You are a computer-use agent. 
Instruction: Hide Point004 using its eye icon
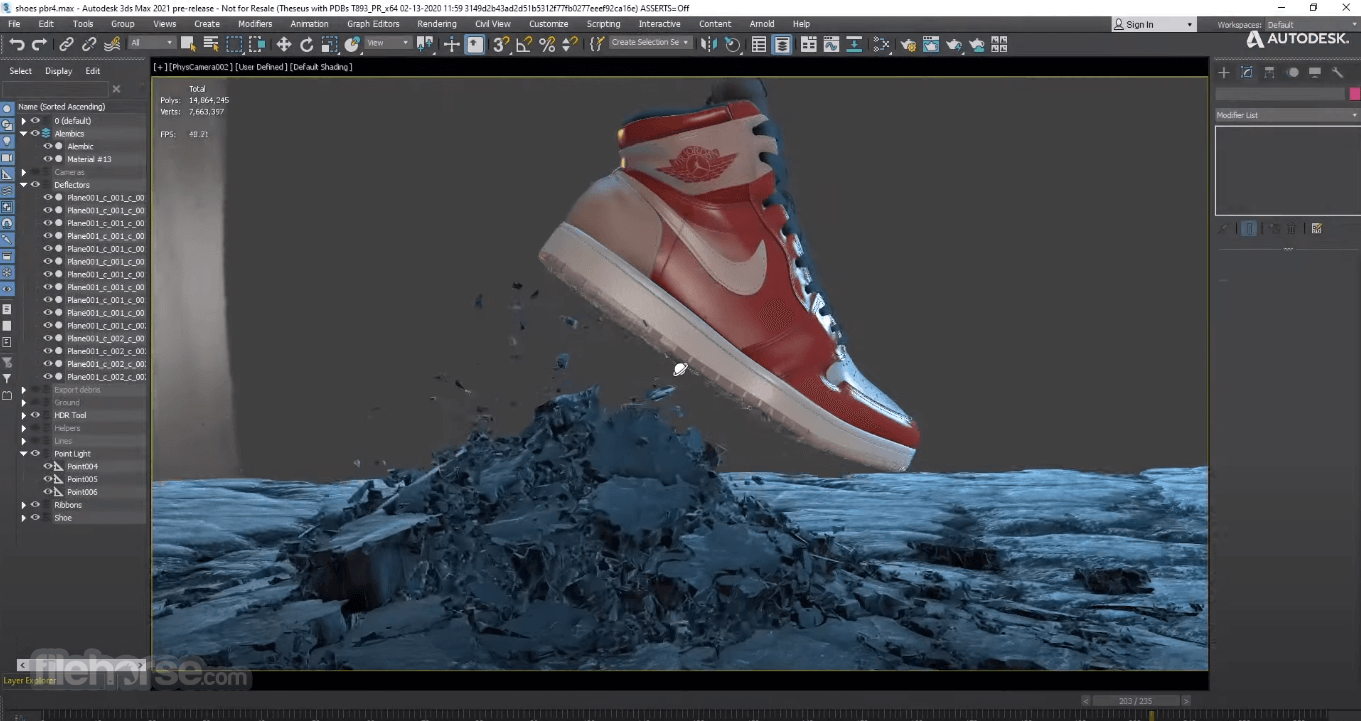point(48,466)
